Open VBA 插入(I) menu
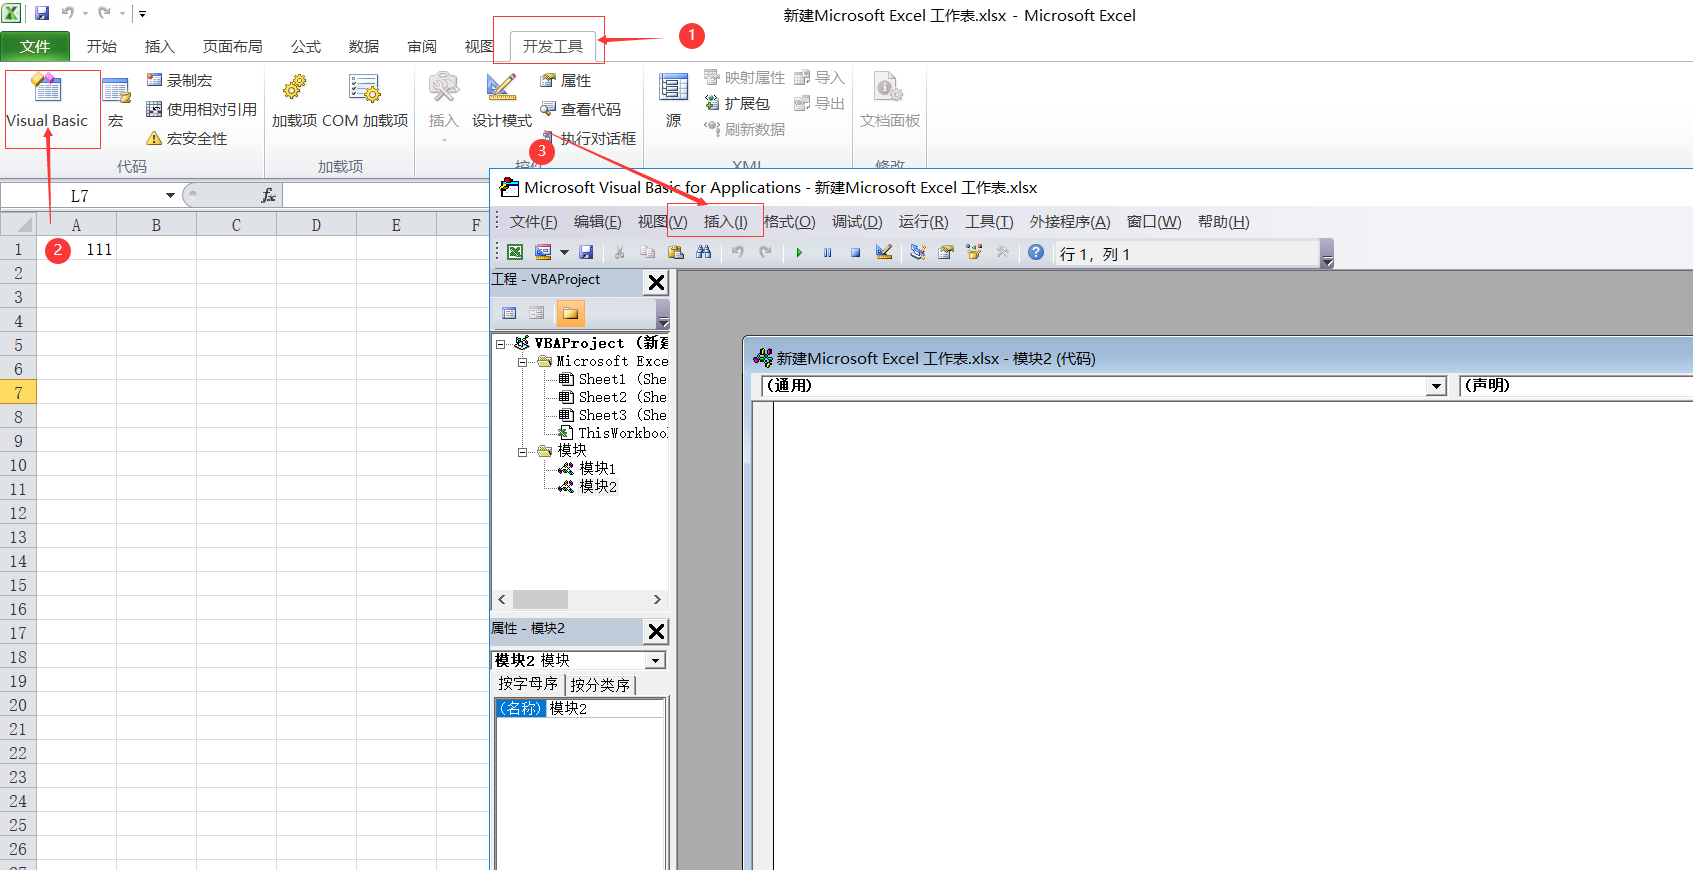 tap(726, 222)
